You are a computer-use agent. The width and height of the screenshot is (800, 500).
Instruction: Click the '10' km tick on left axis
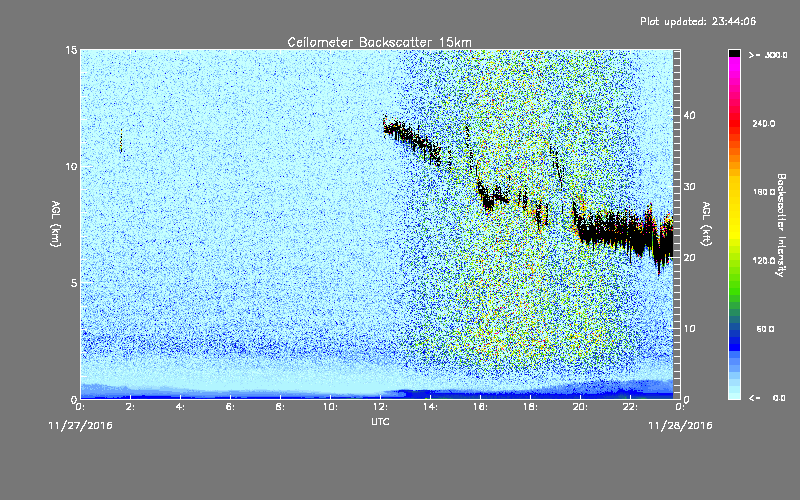click(71, 167)
